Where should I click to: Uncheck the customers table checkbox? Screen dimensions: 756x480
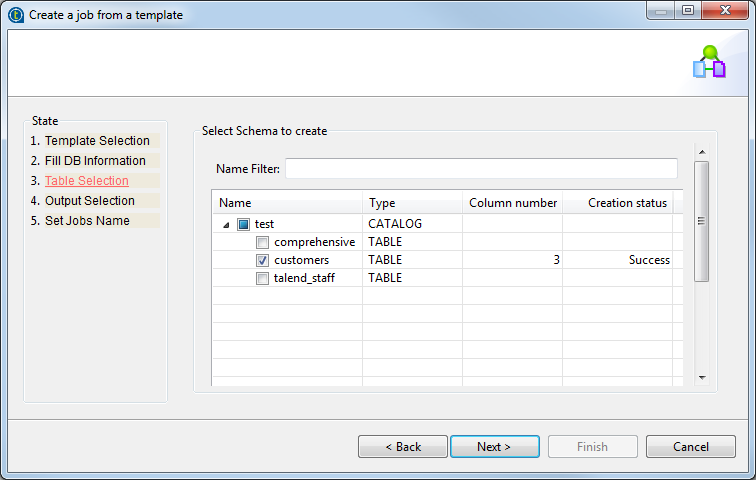click(x=262, y=260)
